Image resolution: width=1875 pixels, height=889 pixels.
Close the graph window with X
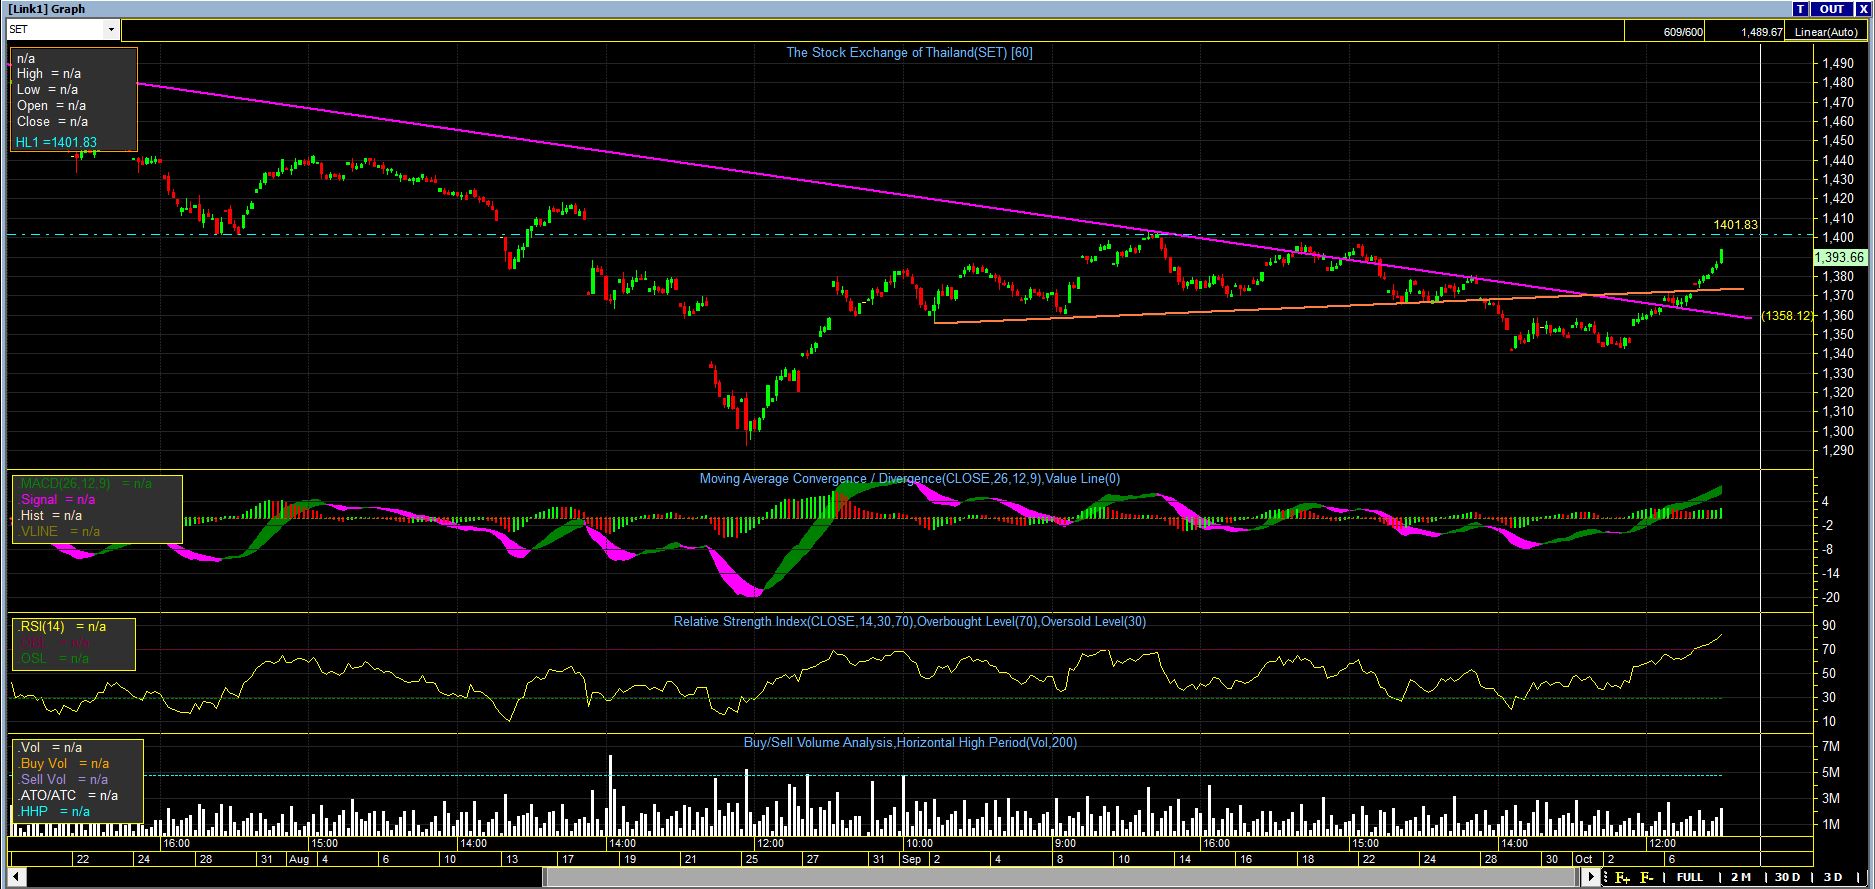(1862, 9)
